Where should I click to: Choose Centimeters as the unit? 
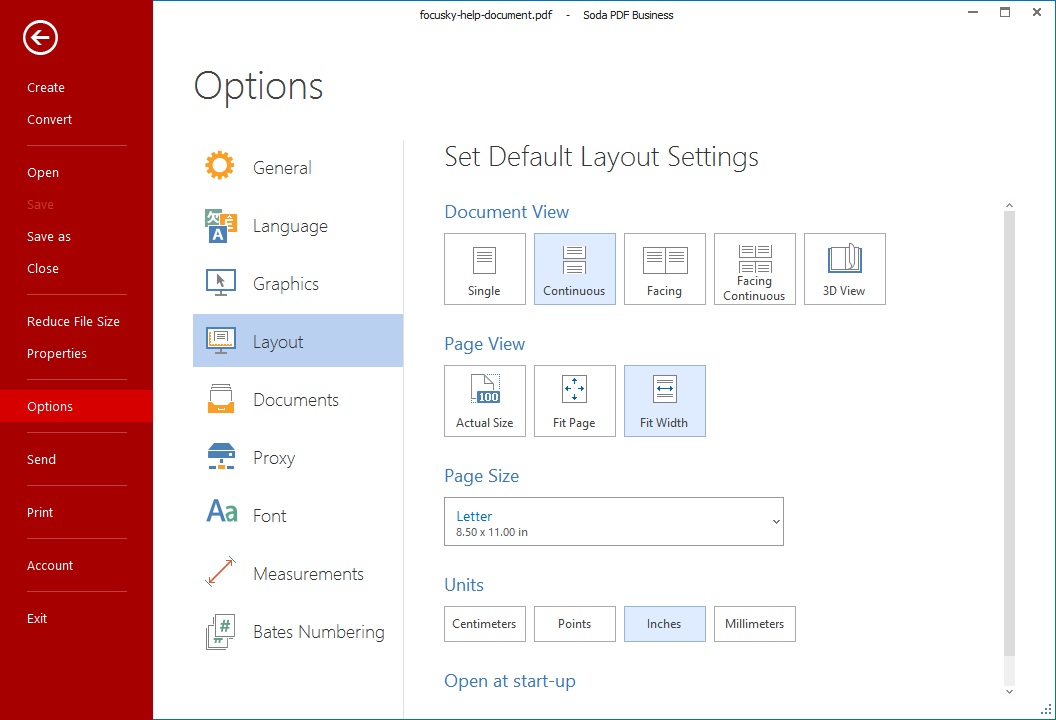484,624
